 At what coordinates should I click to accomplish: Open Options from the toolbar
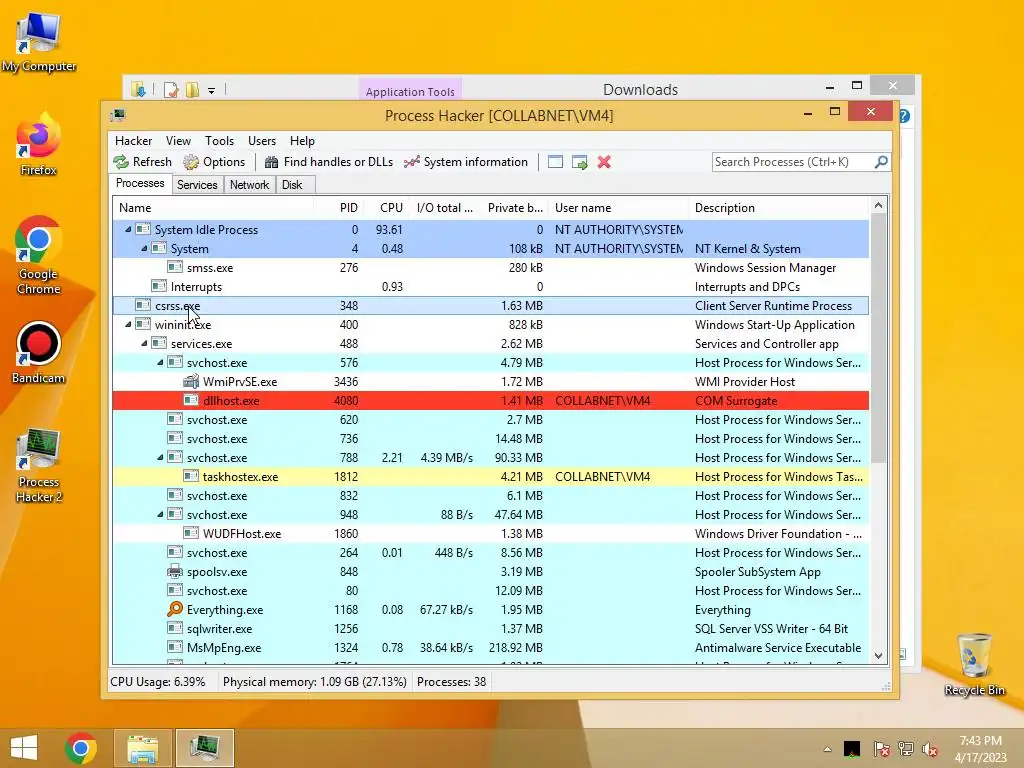point(214,162)
